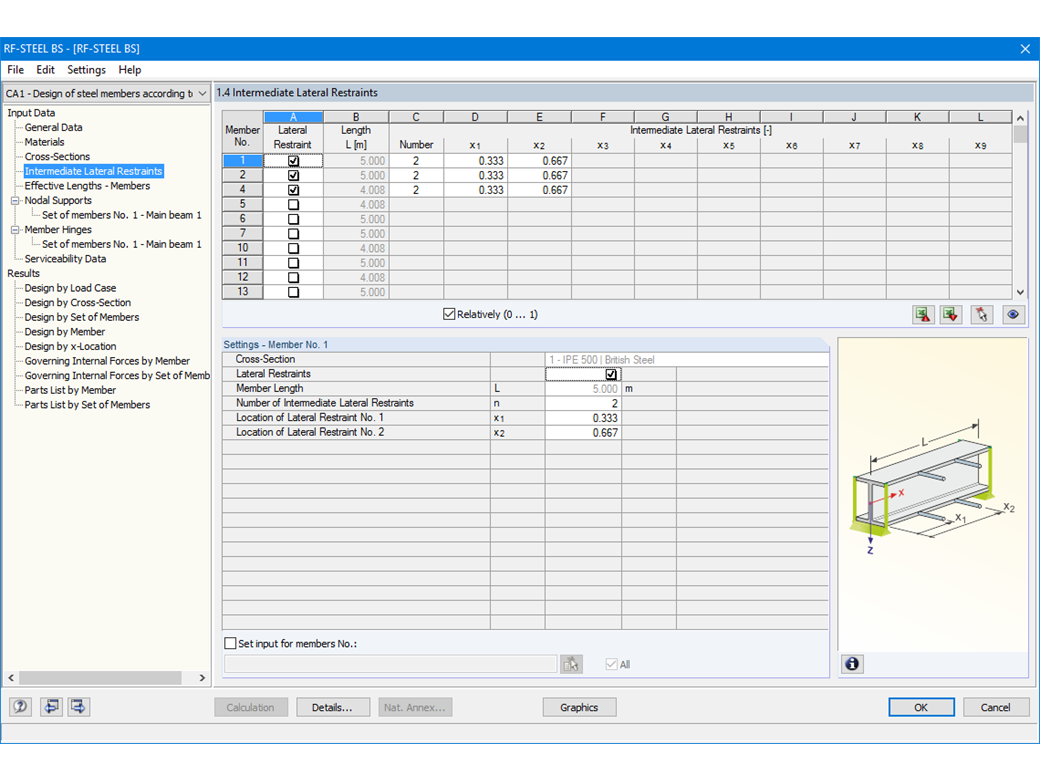The image size is (1040, 782).
Task: Click the Export to Excel icon
Action: (x=923, y=314)
